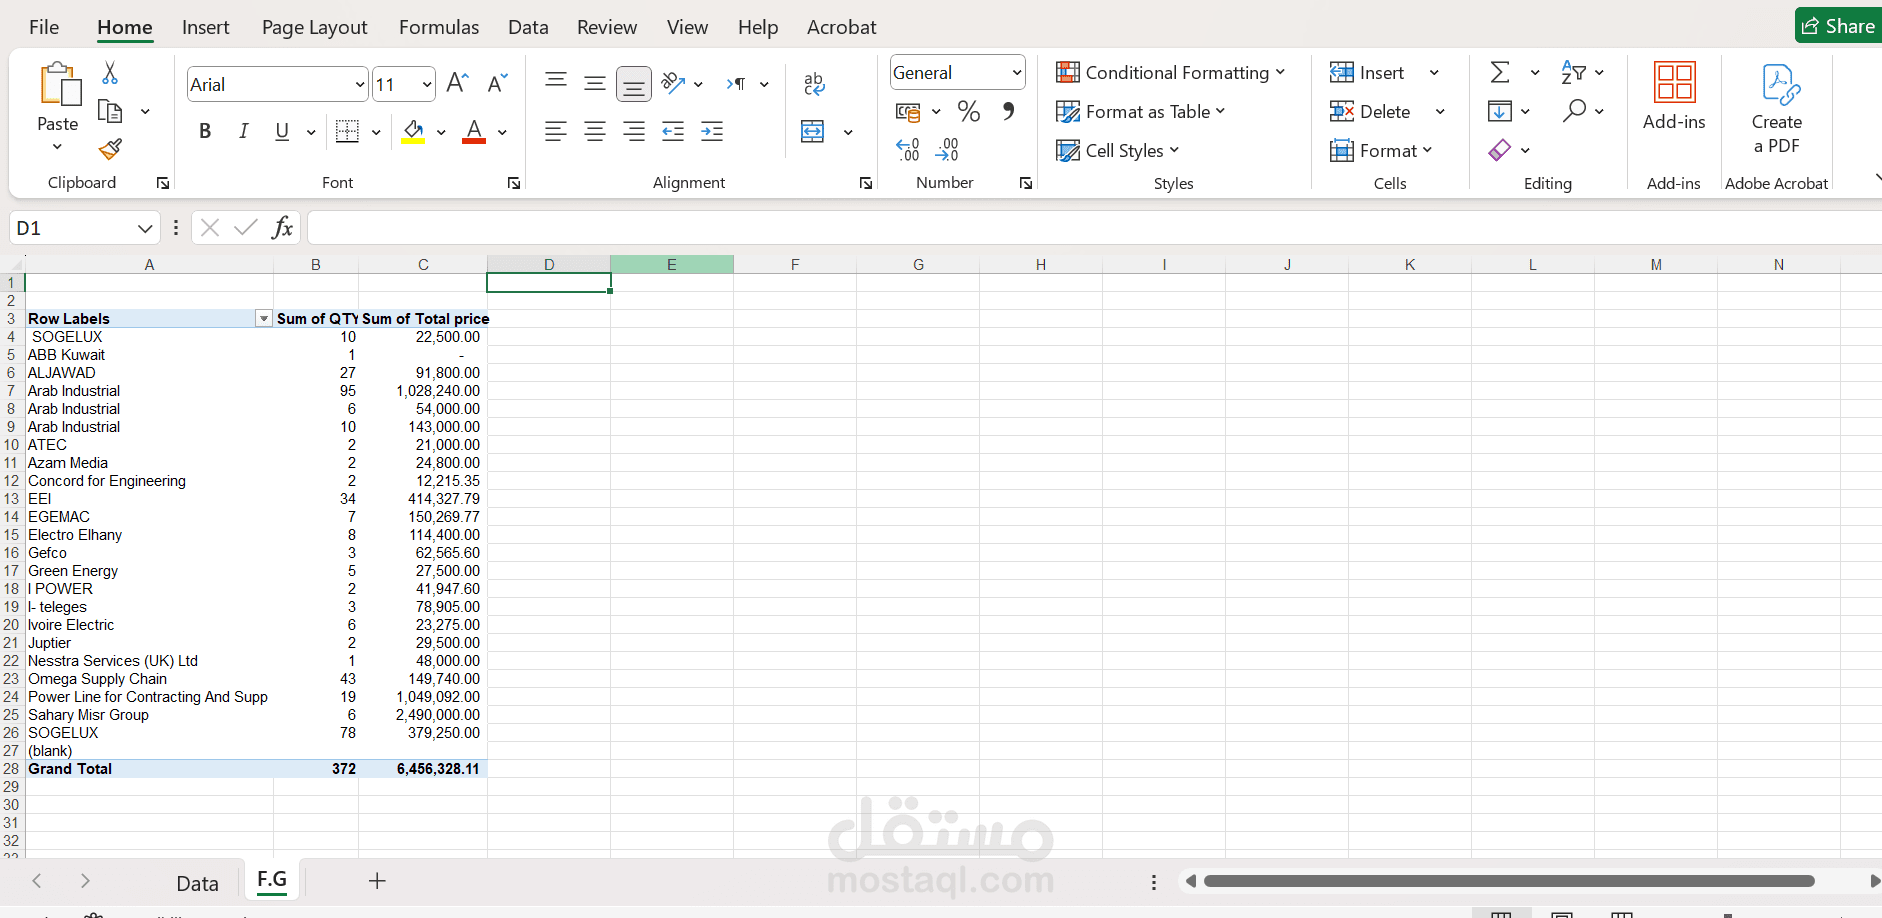Open the General number format dropdown
This screenshot has width=1882, height=918.
tap(1017, 73)
